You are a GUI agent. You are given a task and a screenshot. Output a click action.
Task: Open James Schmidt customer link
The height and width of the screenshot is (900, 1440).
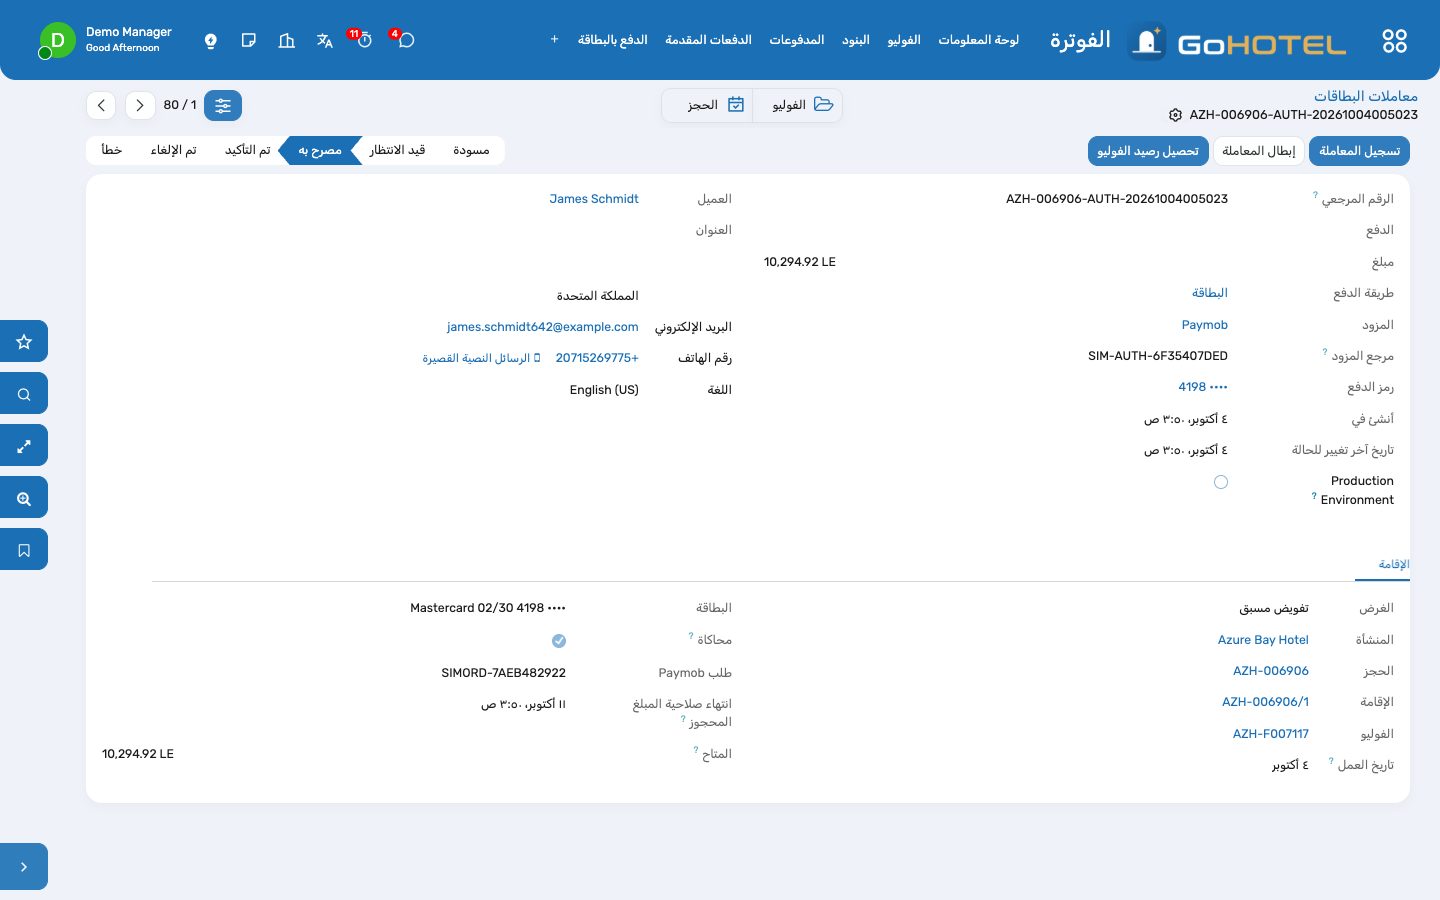(x=594, y=199)
